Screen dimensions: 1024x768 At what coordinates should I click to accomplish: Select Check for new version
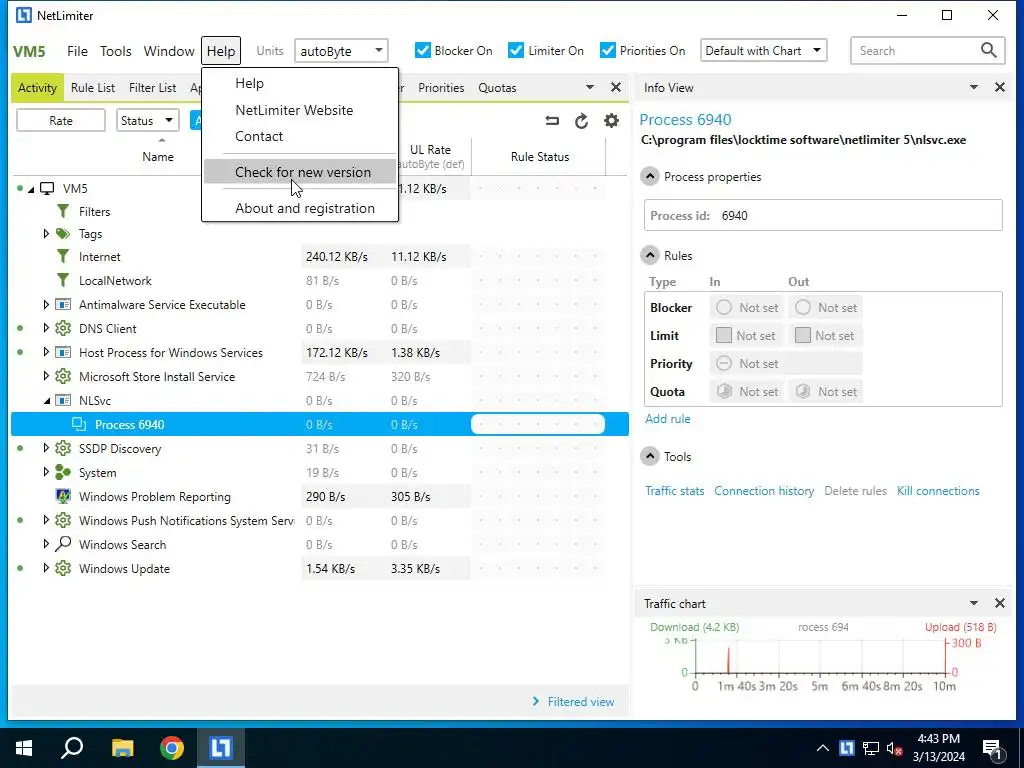[x=300, y=172]
